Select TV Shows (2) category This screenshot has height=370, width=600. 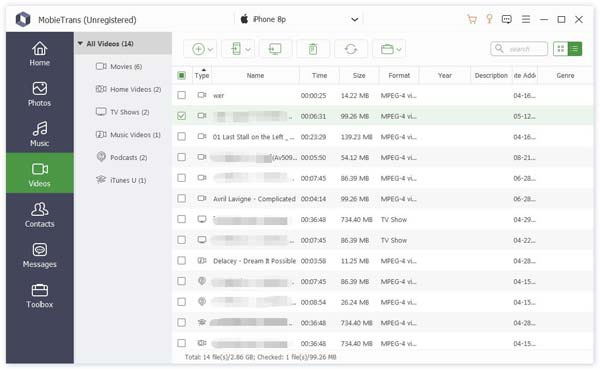pos(122,112)
